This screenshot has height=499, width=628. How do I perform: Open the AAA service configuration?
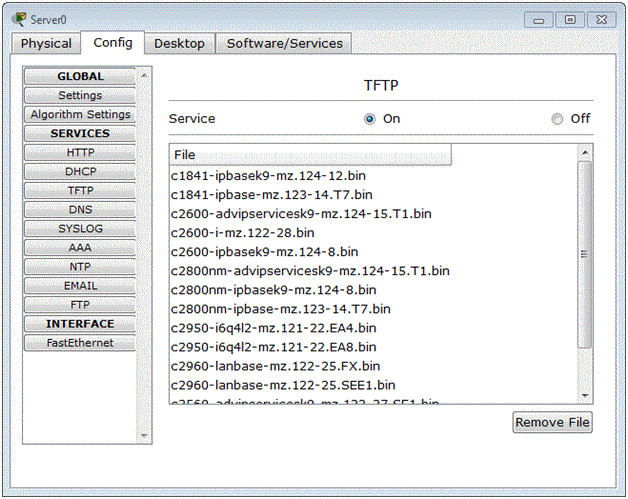click(x=80, y=247)
